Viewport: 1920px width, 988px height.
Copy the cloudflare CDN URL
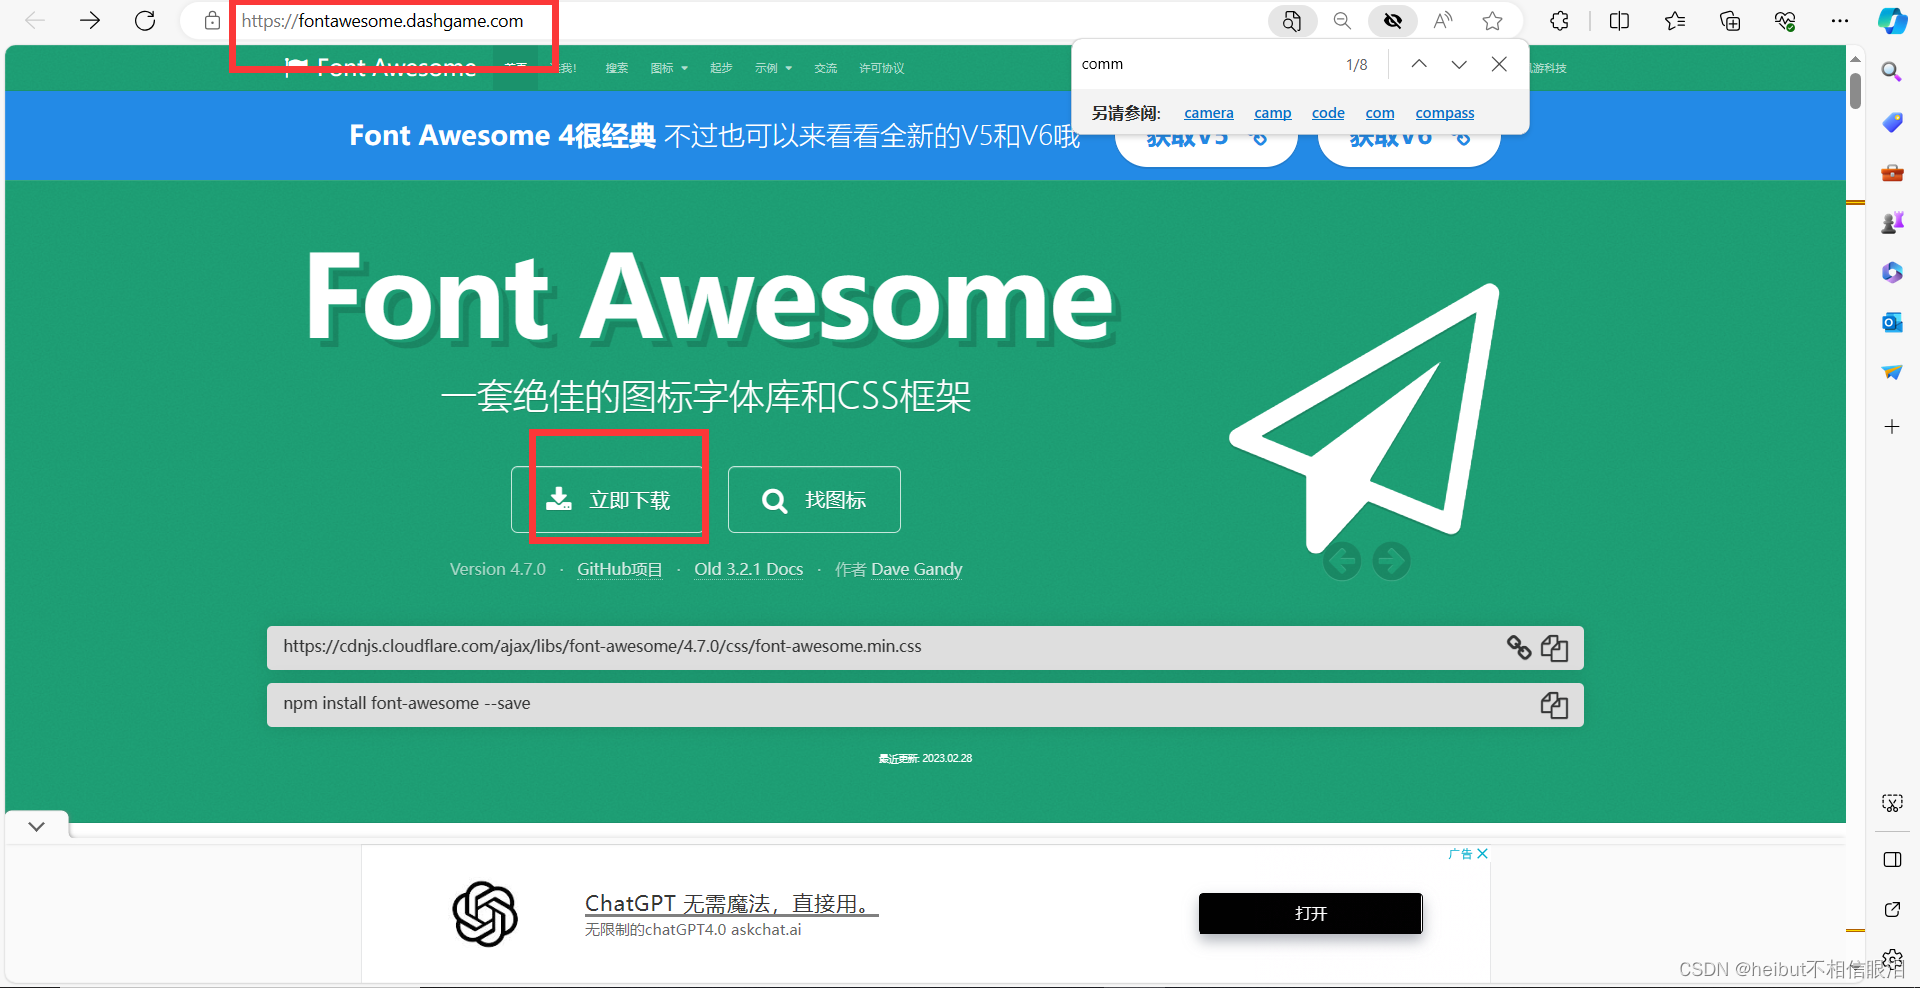[1554, 648]
